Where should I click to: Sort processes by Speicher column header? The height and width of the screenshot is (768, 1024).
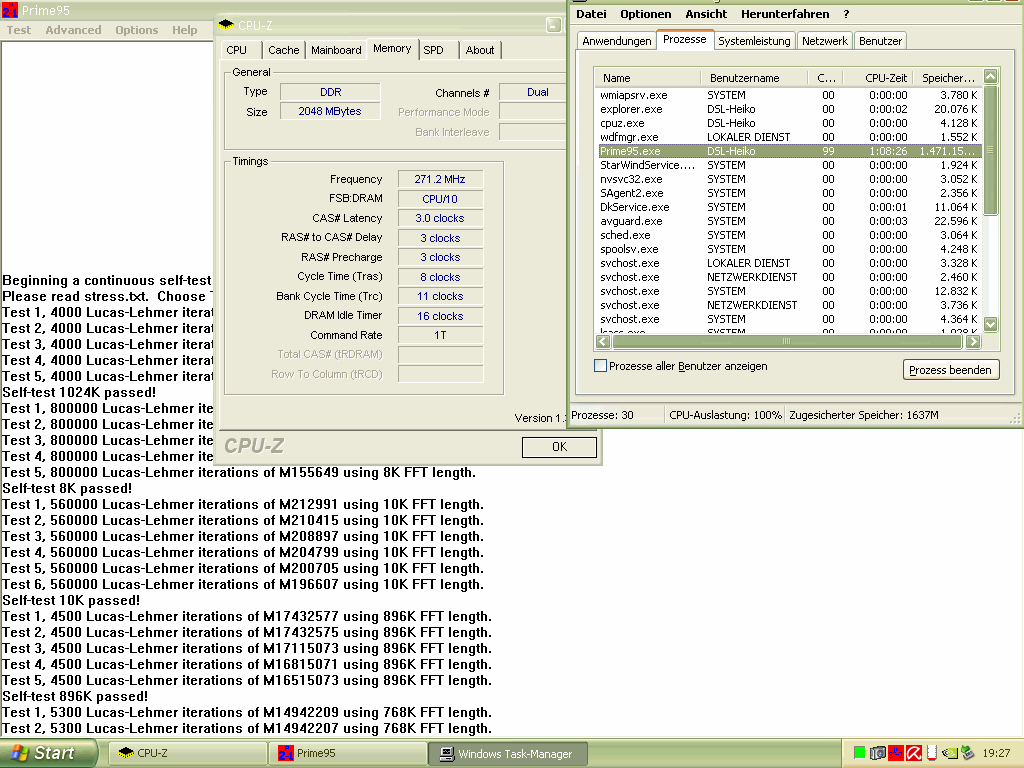(x=948, y=78)
